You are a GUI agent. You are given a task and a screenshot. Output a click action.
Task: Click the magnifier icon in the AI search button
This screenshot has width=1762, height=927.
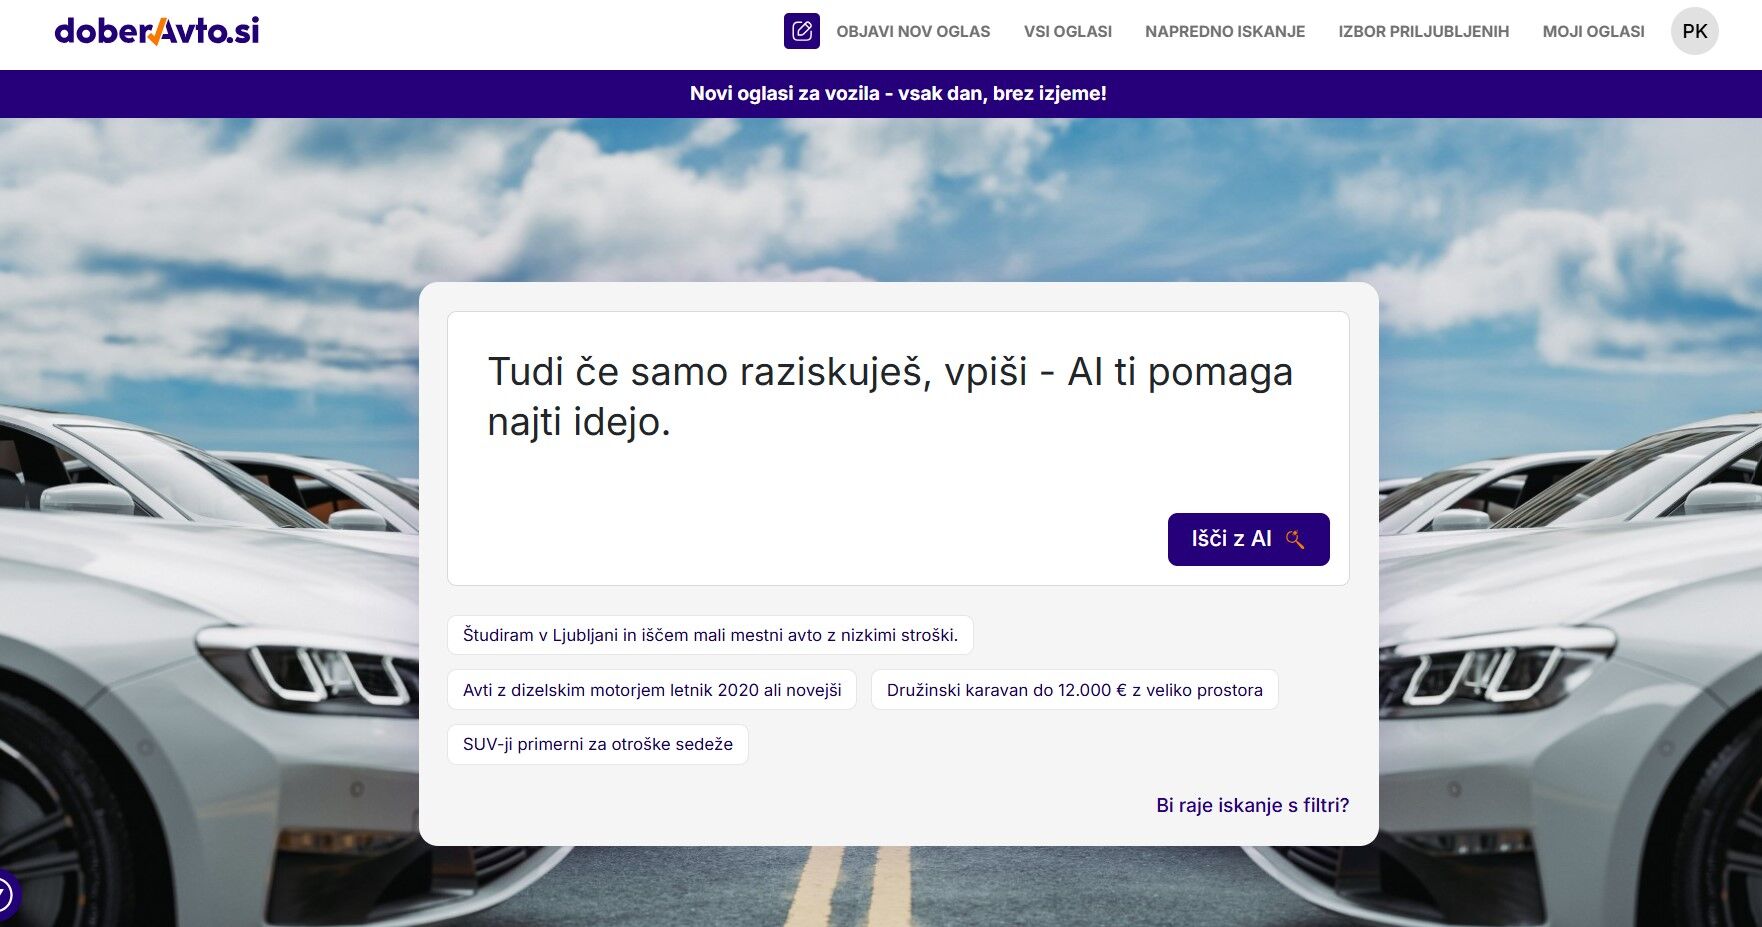click(x=1295, y=540)
